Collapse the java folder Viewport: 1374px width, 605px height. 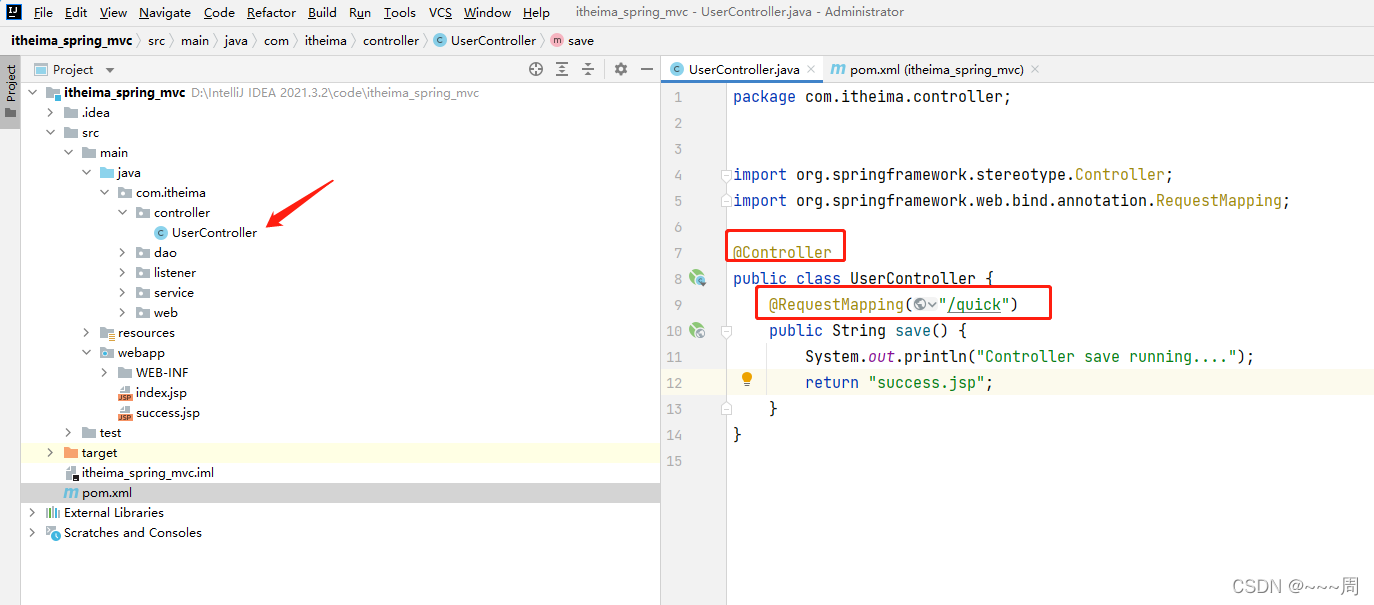point(87,172)
